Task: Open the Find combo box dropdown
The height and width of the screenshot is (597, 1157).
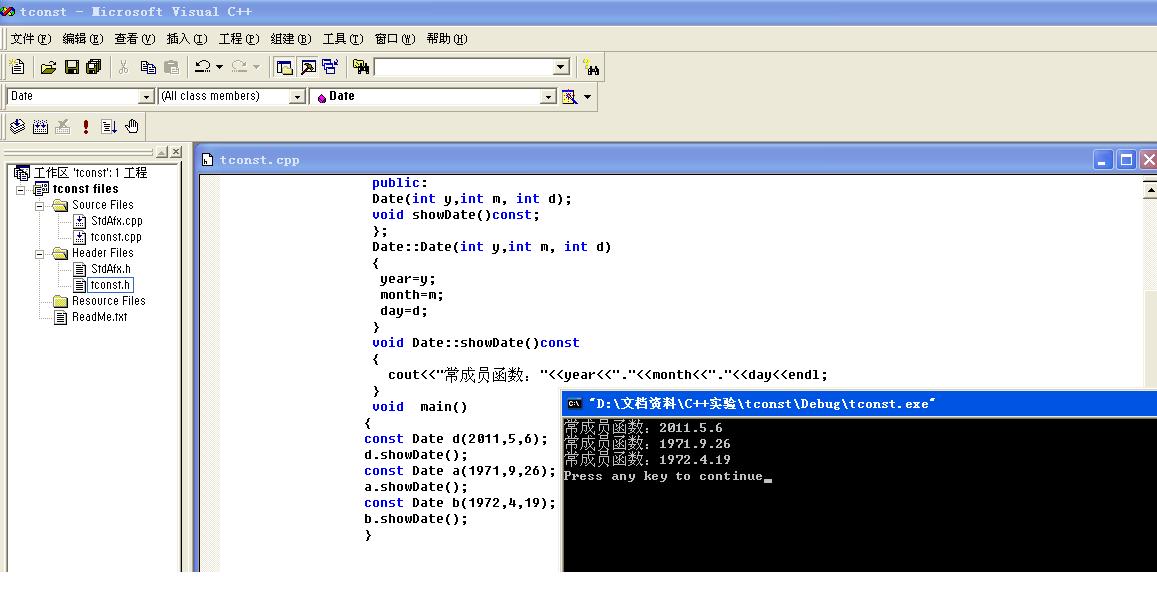Action: (562, 67)
